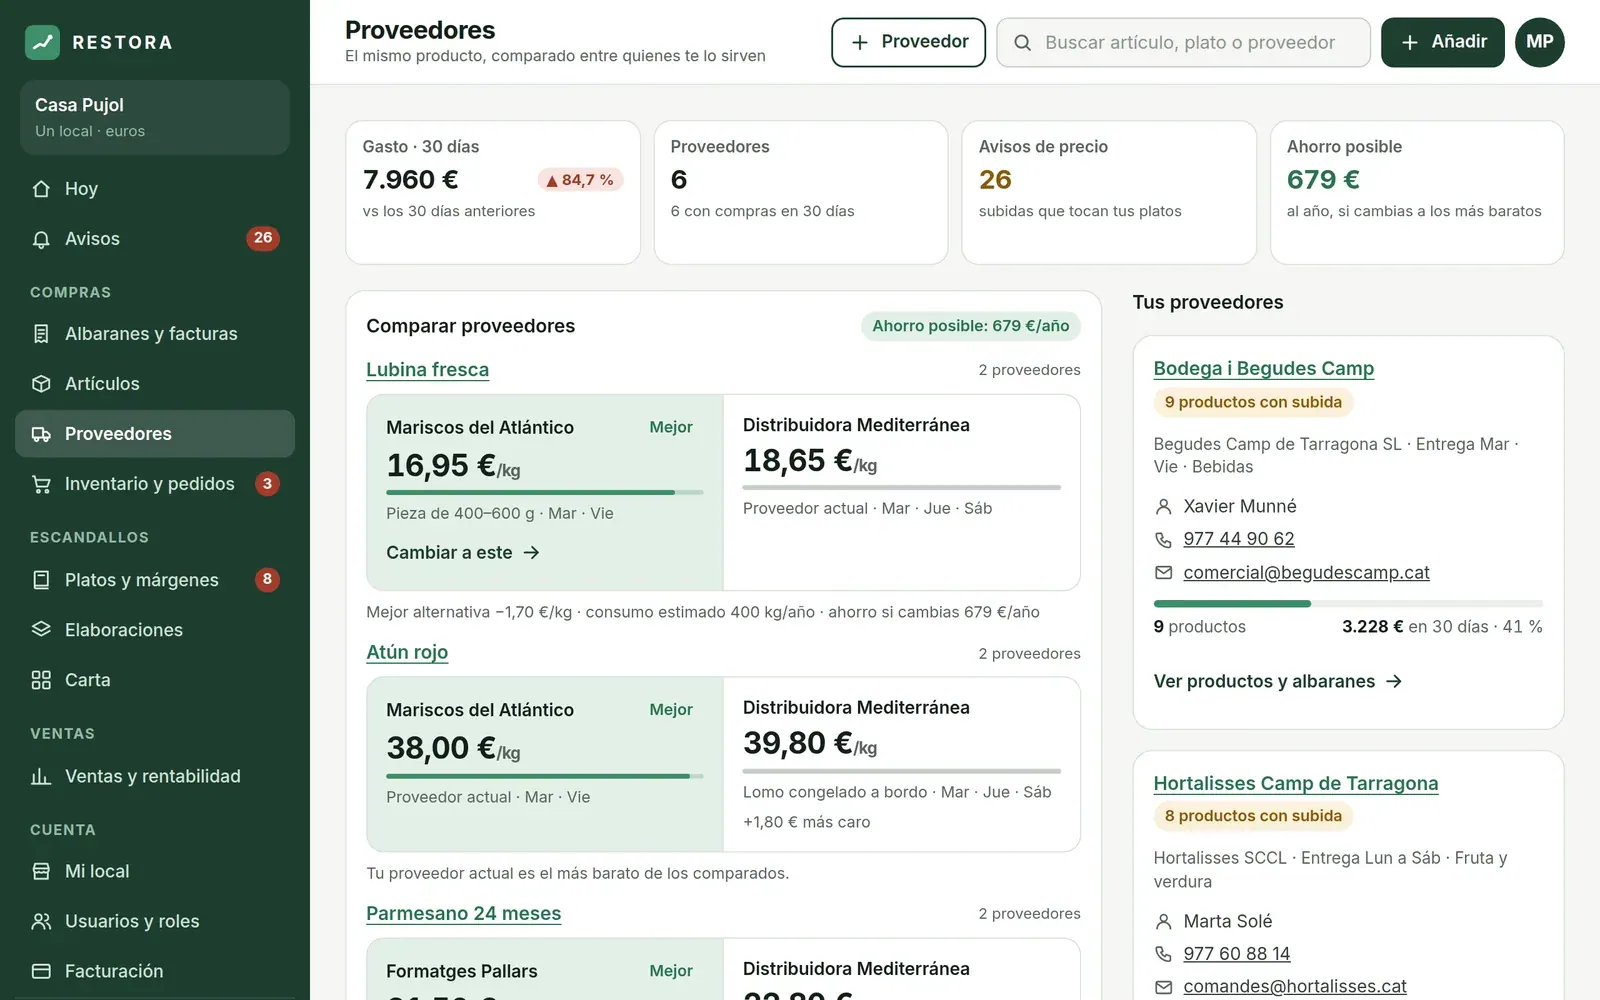Open Ver productos y albaranes link

[x=1278, y=681]
